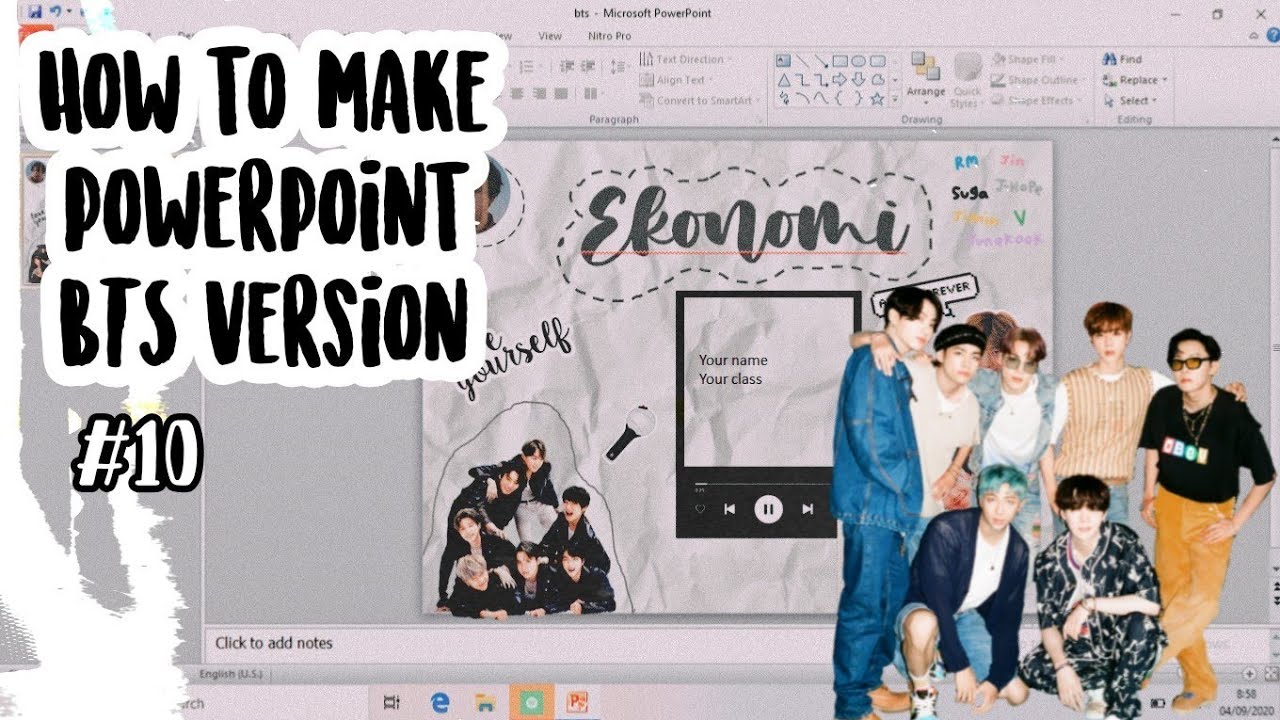Select the Arc shape

pos(802,98)
